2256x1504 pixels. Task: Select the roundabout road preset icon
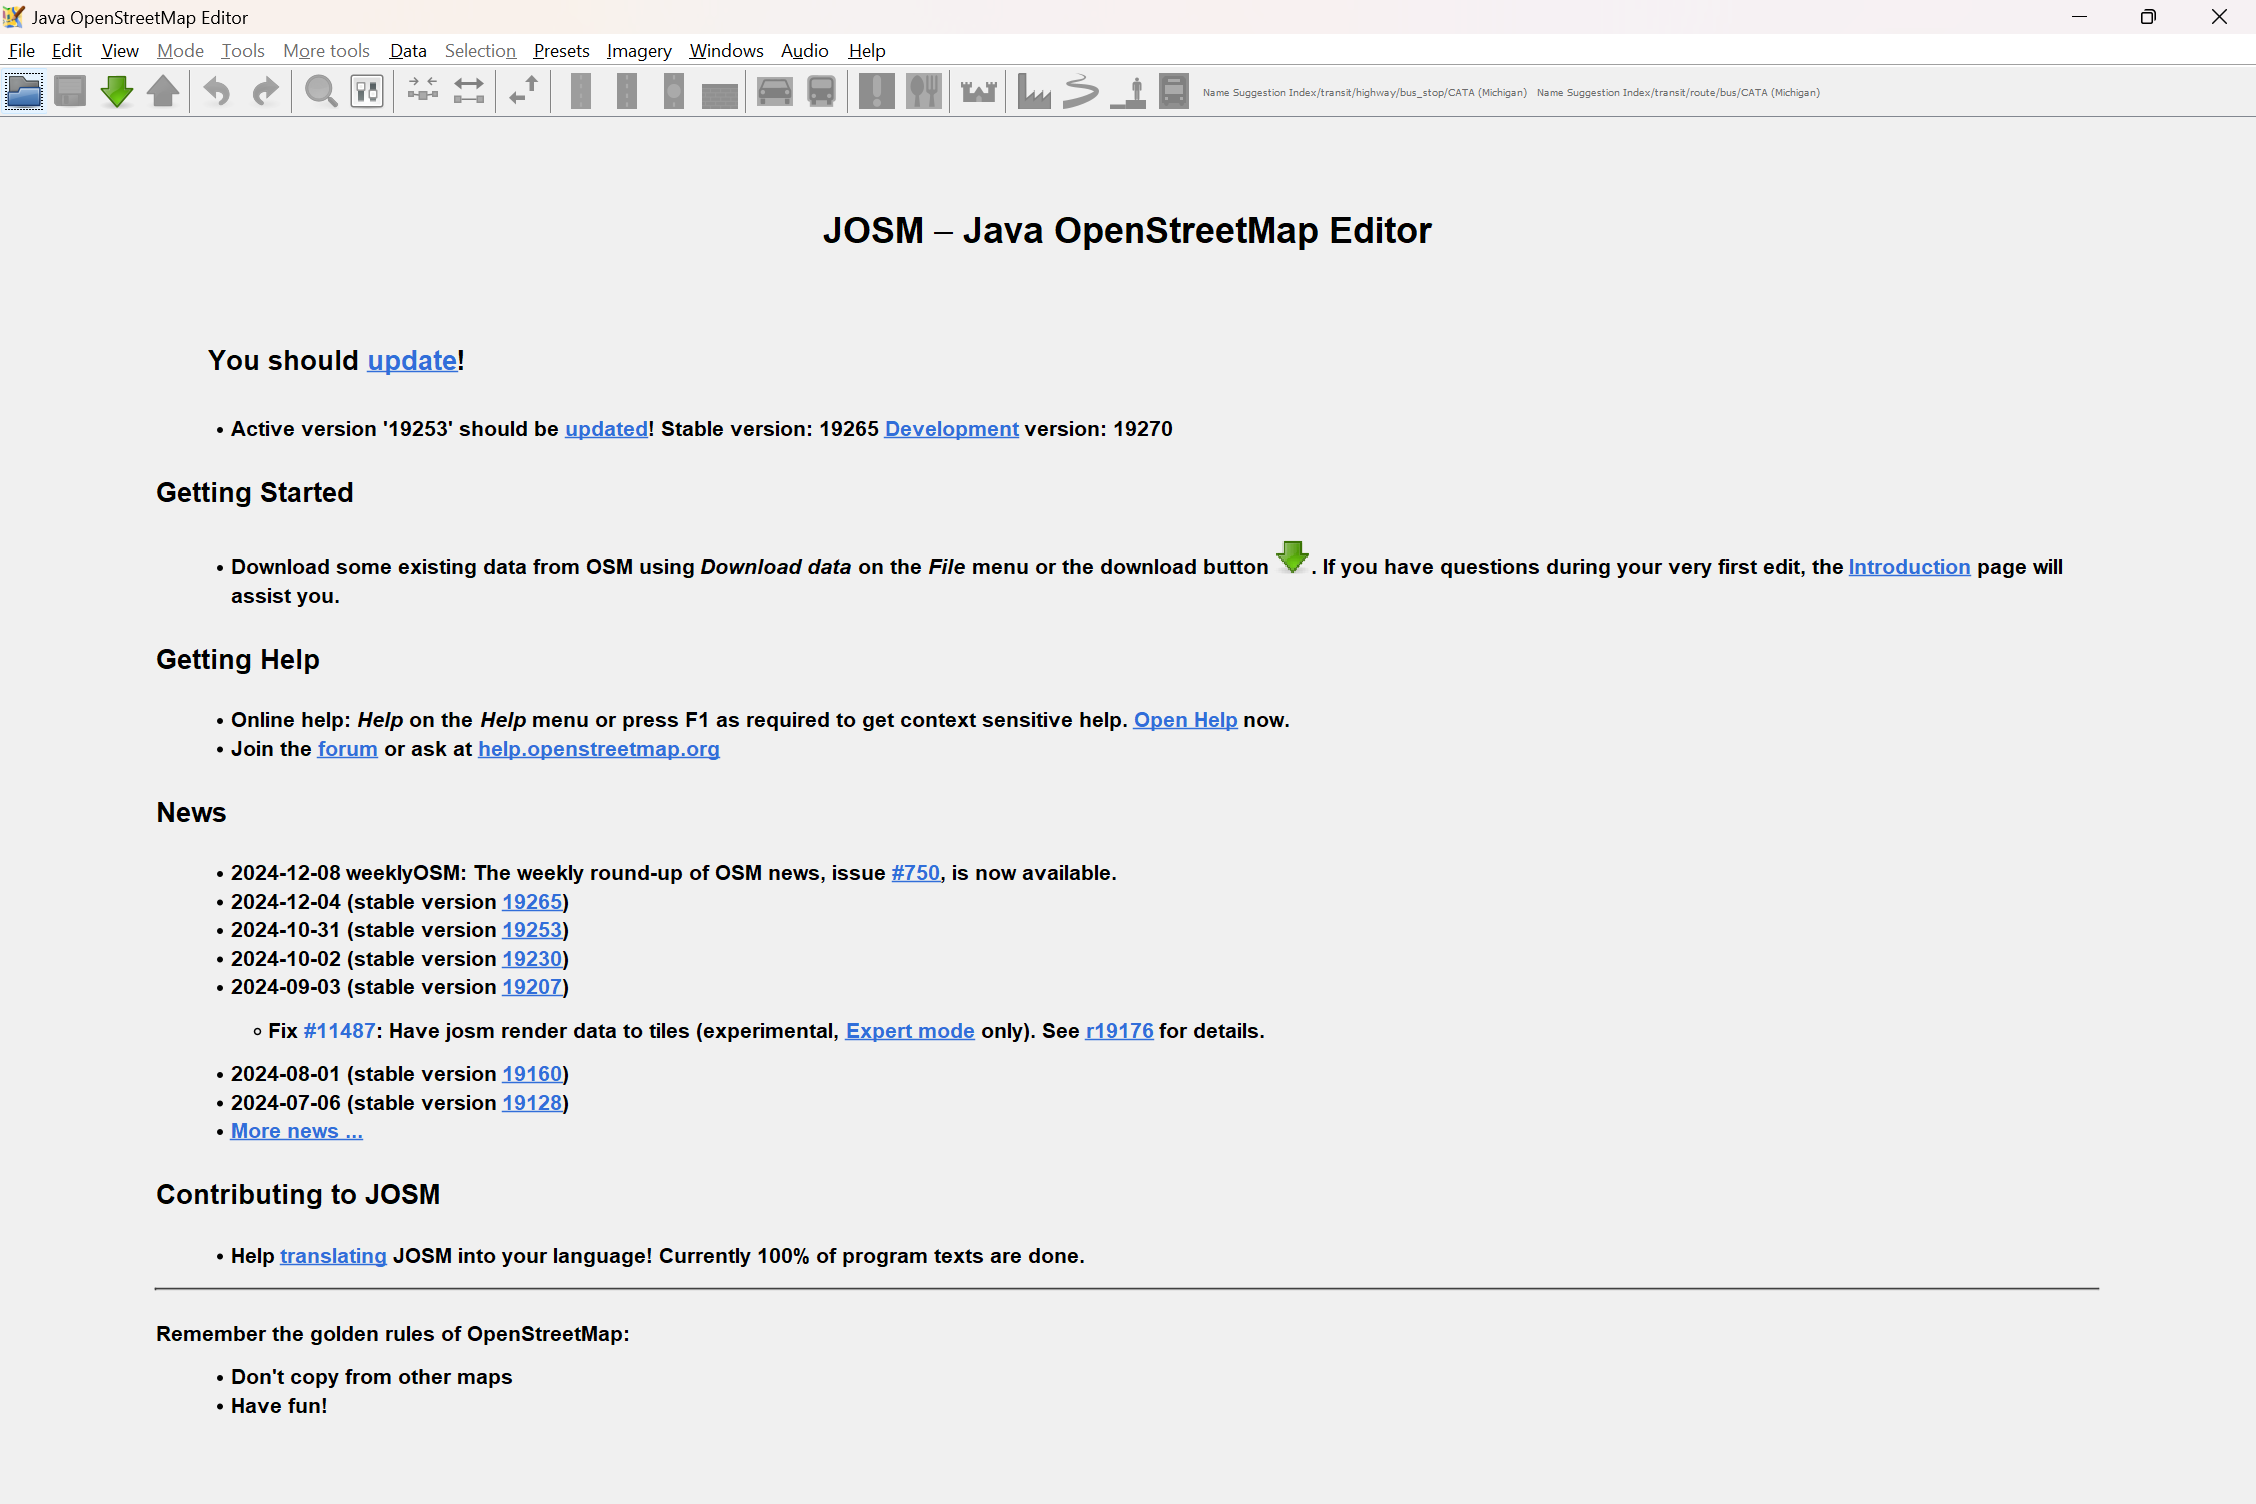674,92
